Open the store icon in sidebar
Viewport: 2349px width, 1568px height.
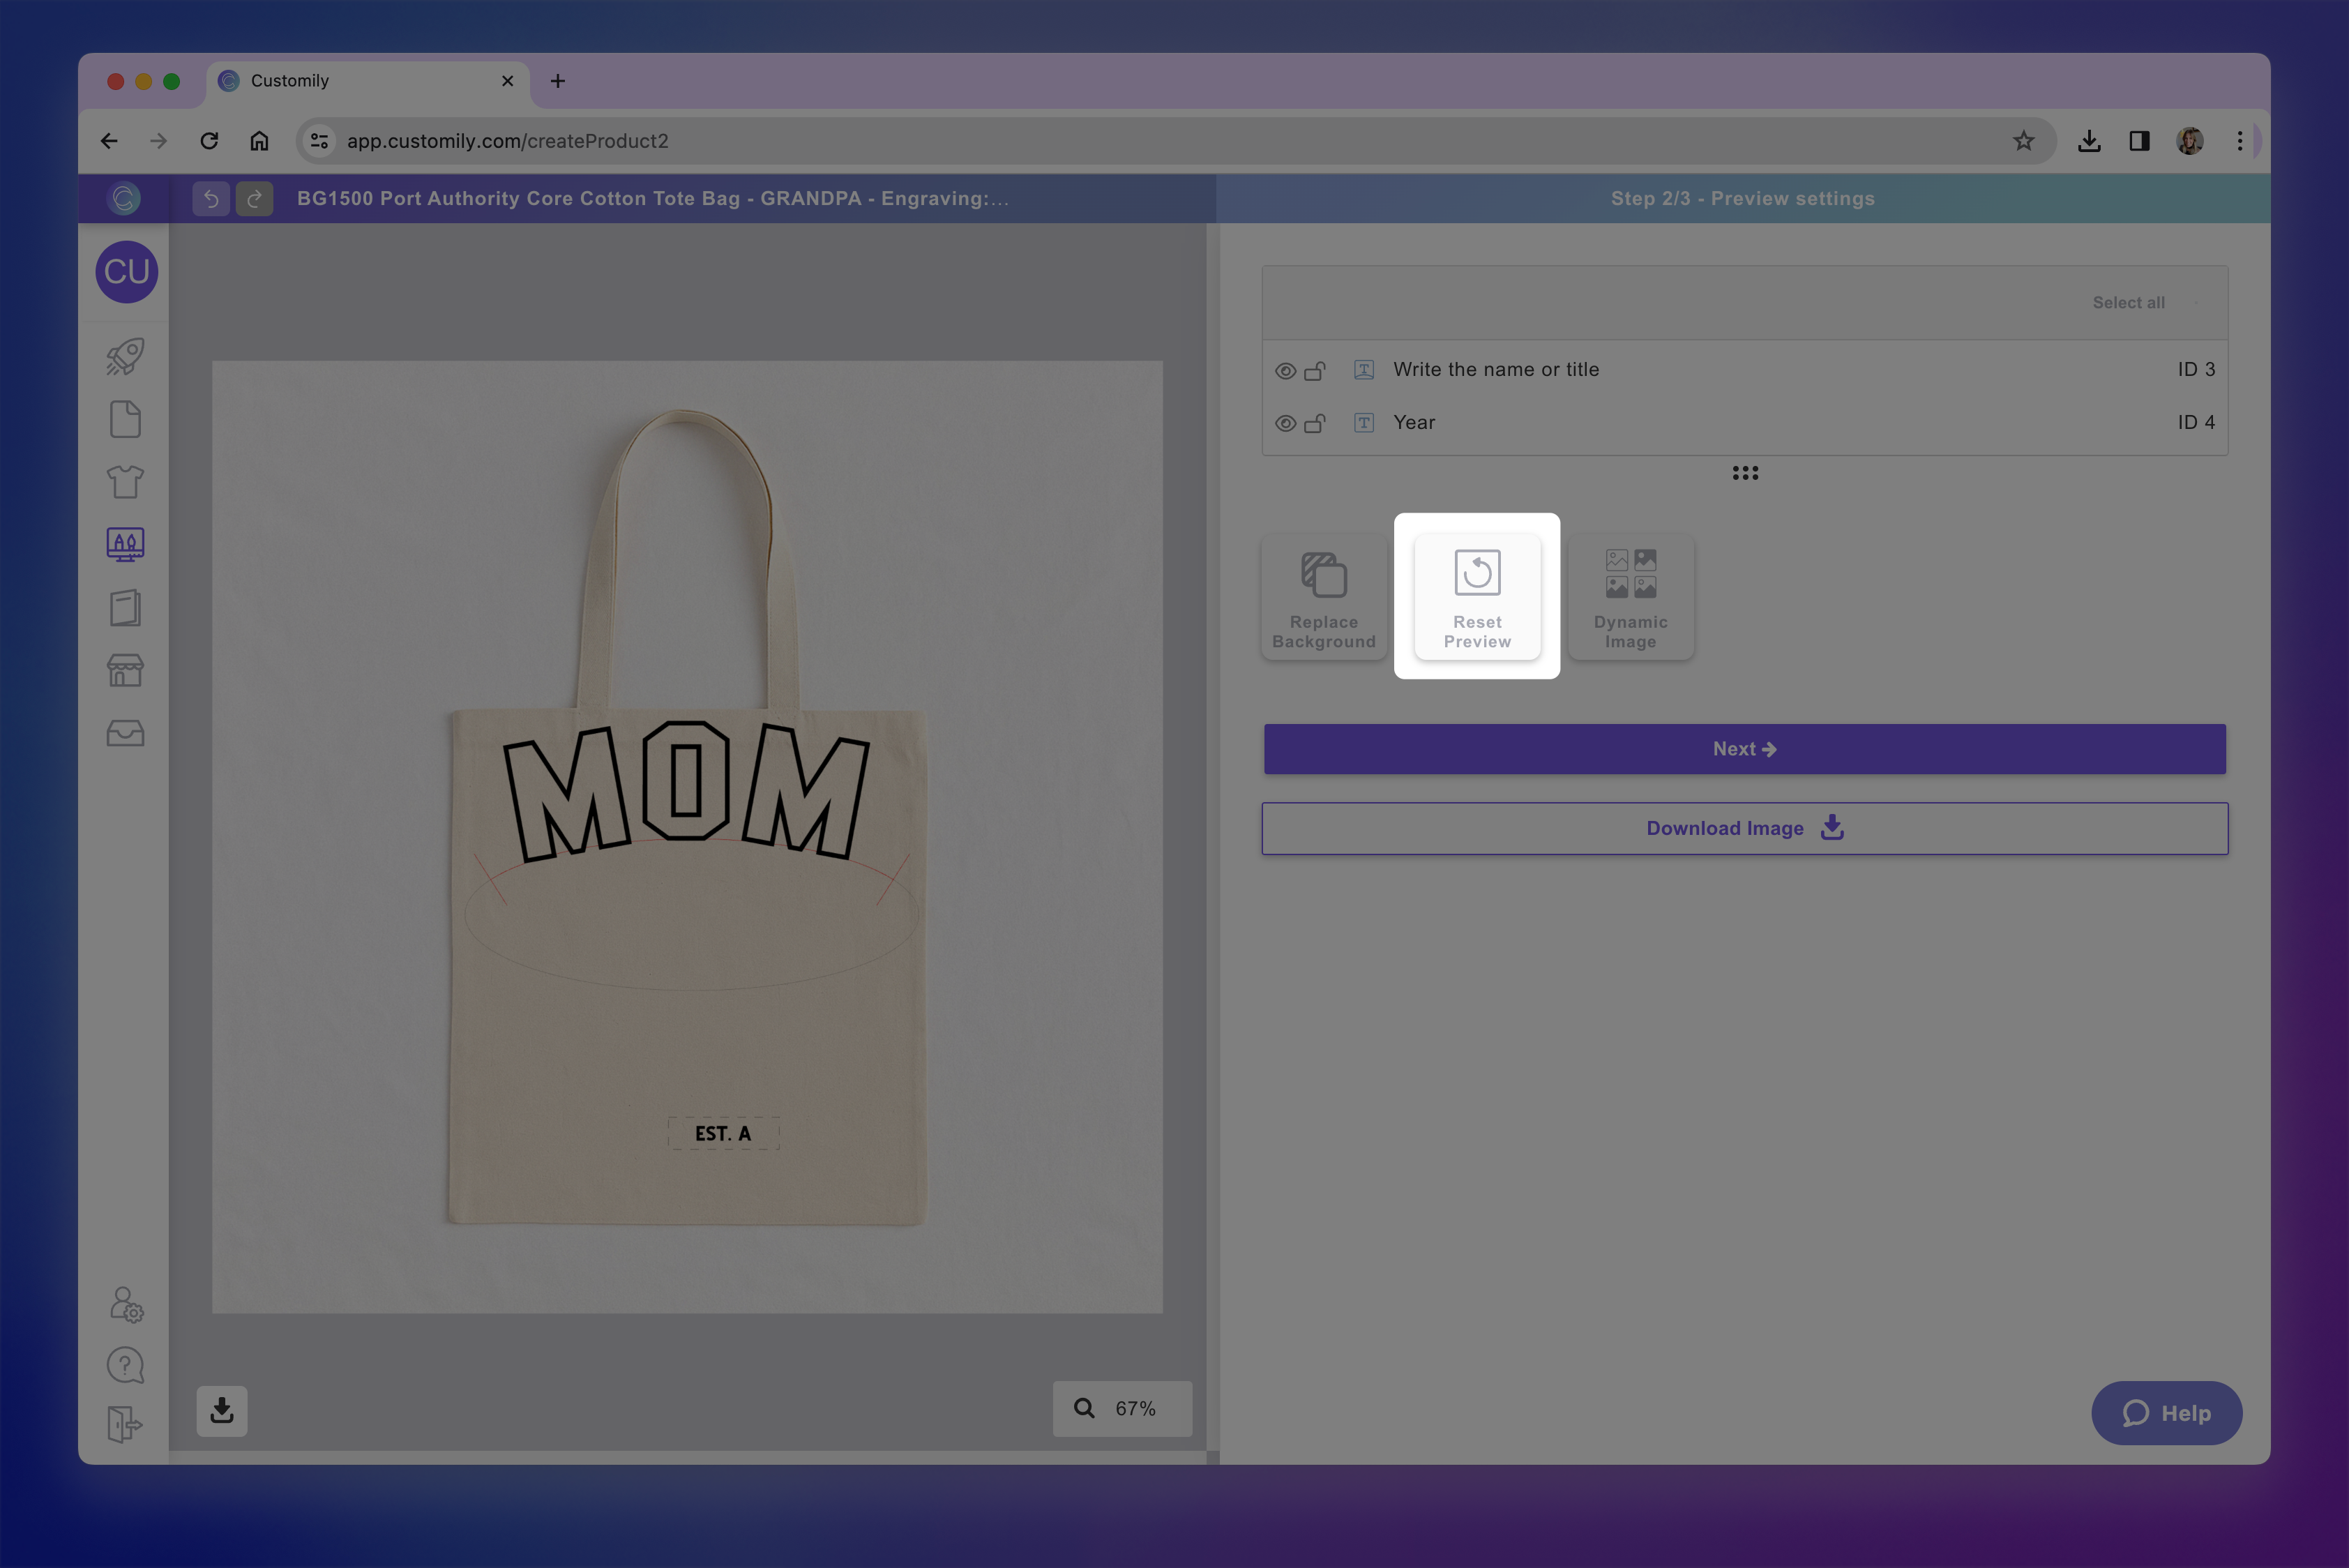[x=125, y=670]
